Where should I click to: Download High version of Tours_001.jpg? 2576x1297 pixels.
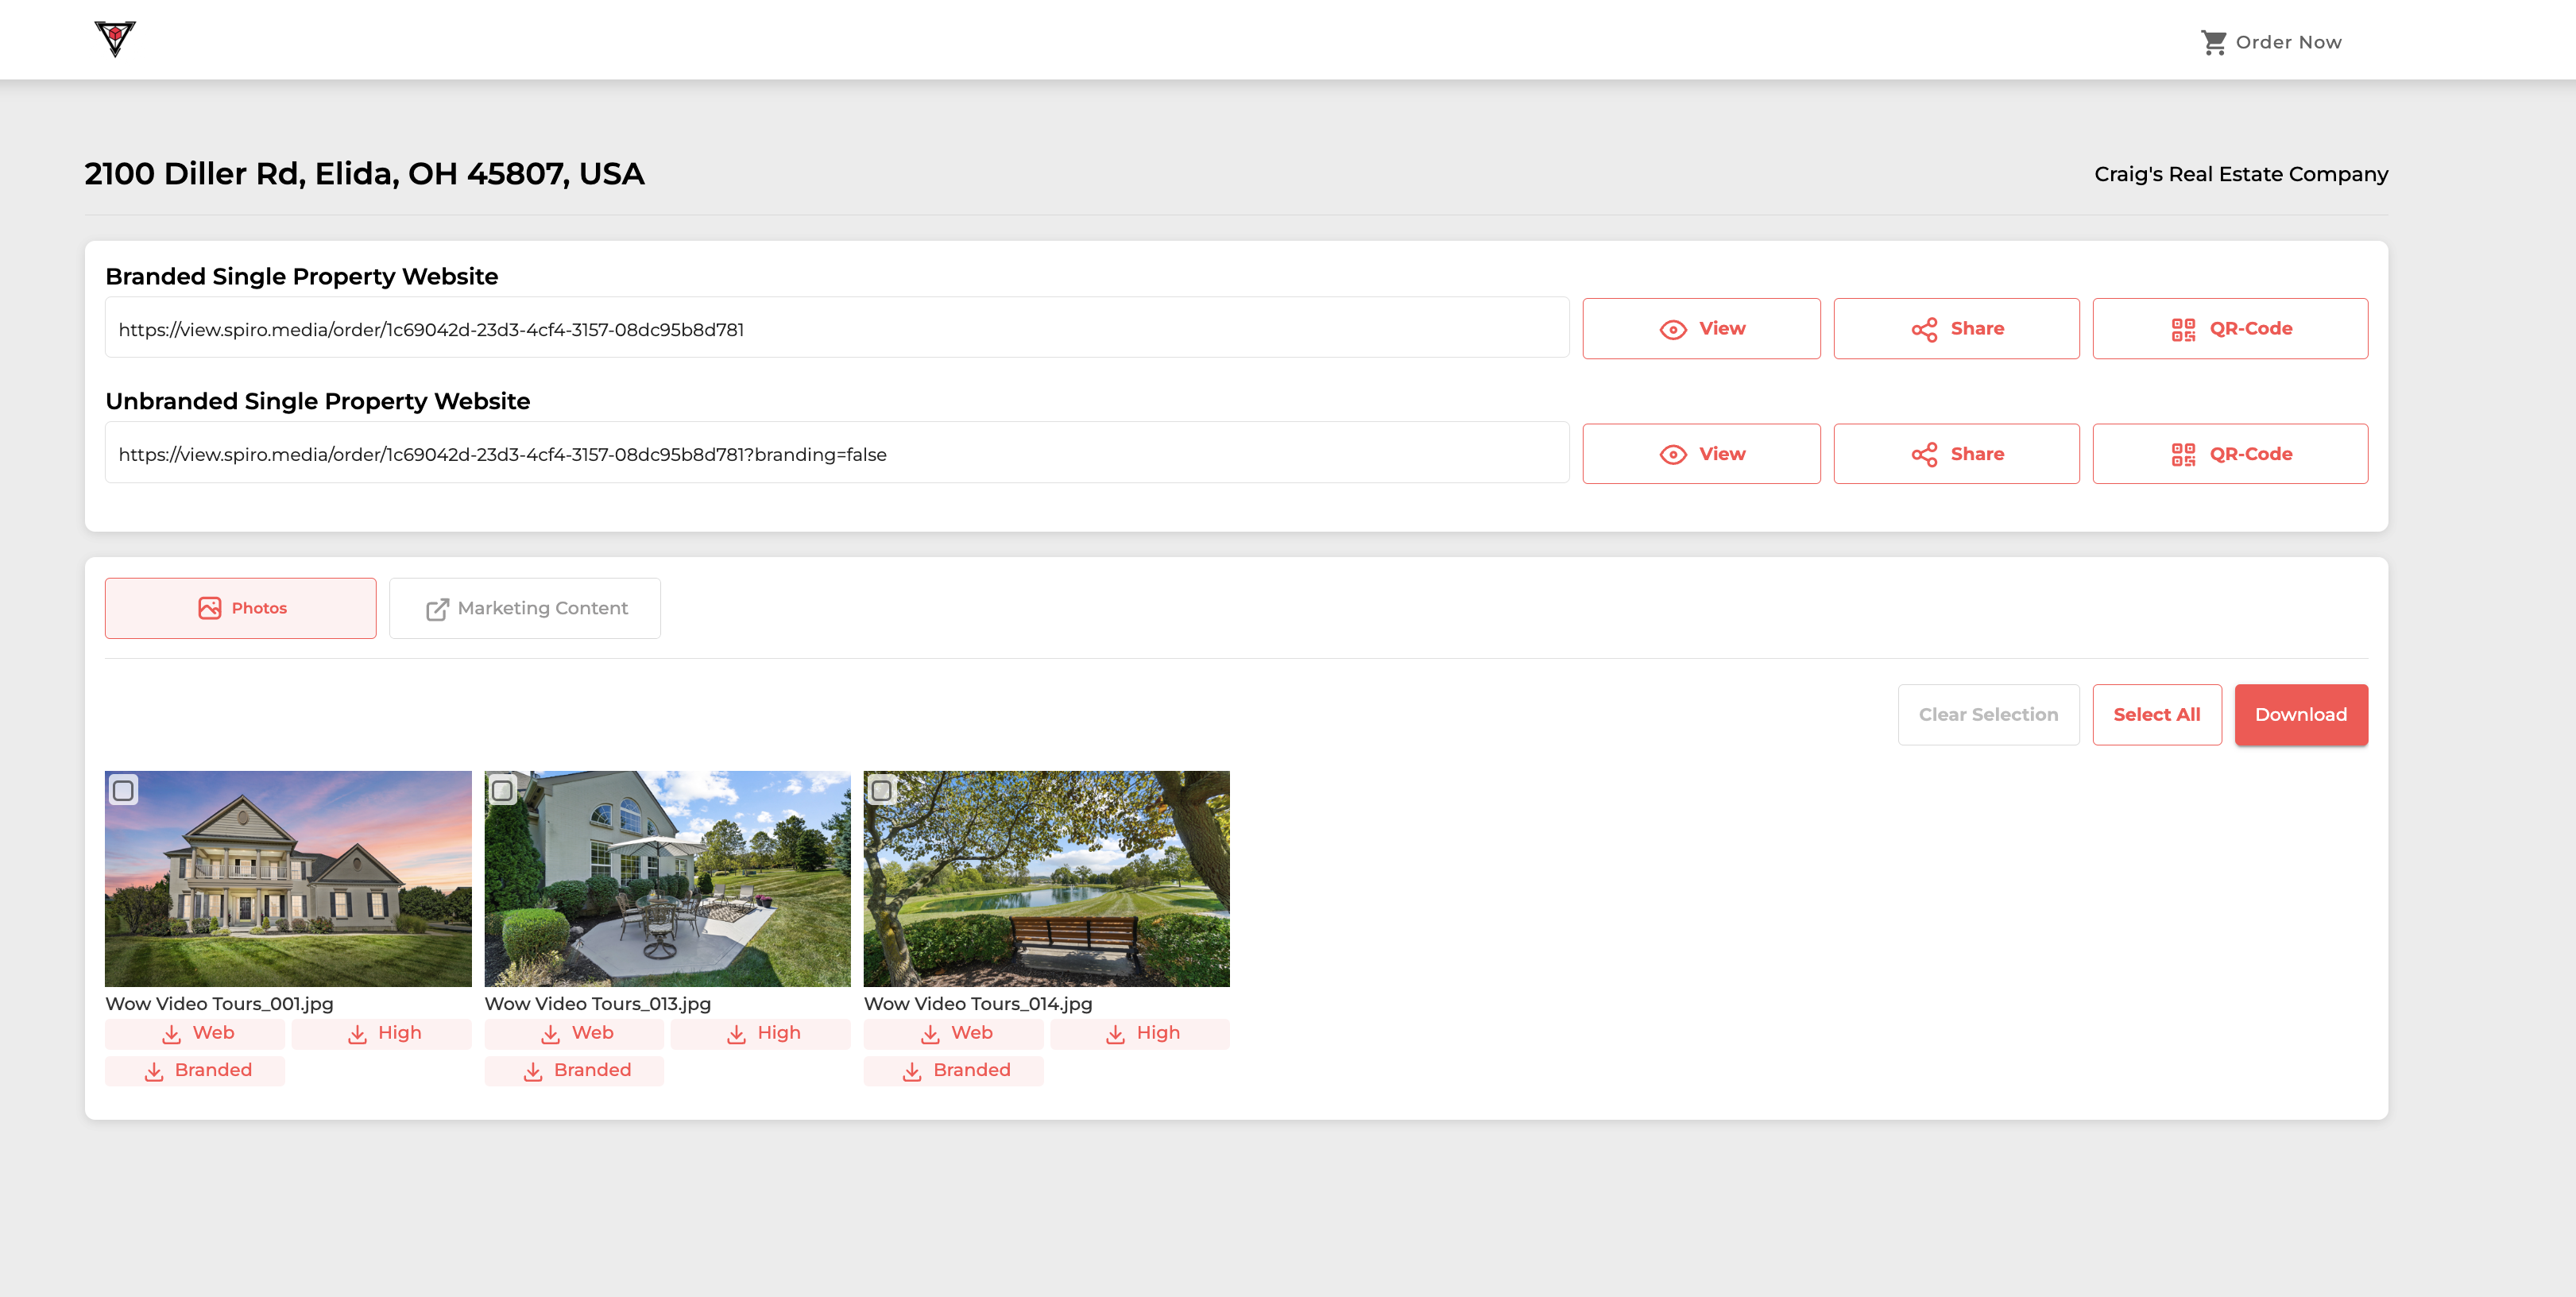(x=382, y=1033)
